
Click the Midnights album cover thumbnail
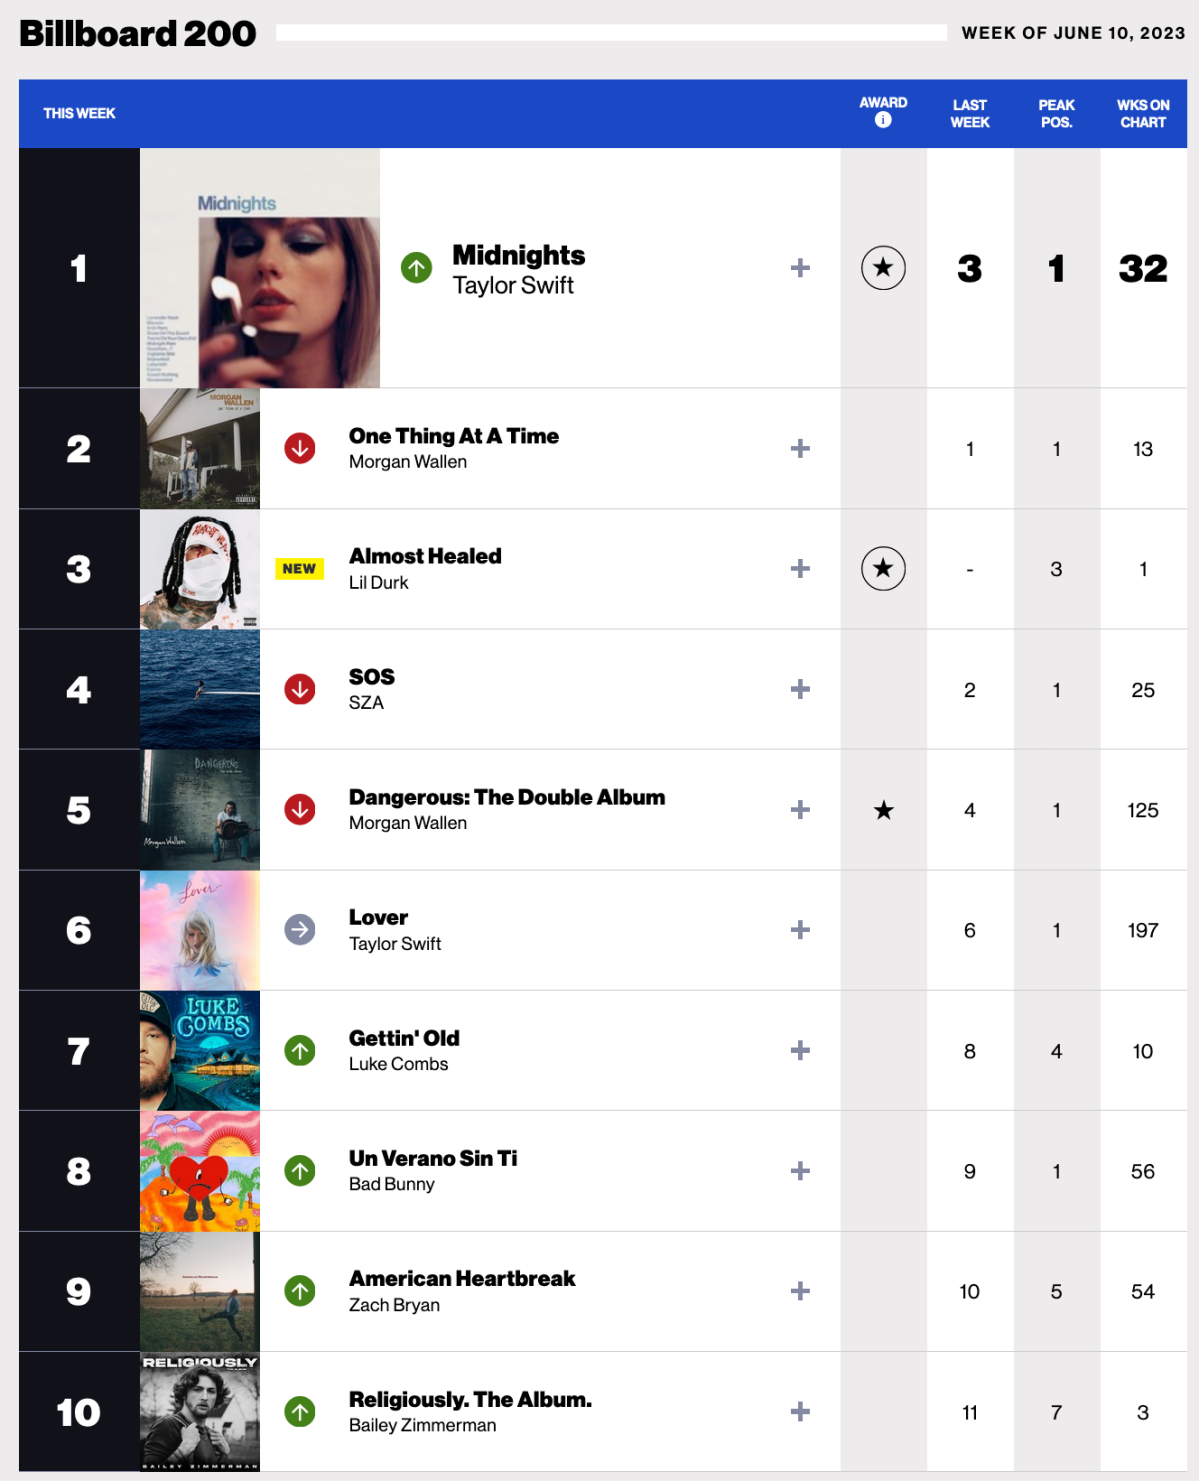[260, 268]
